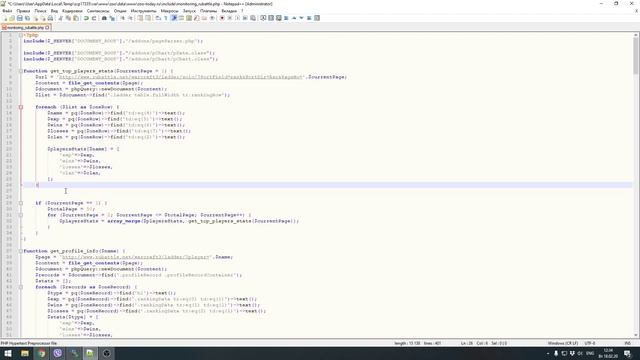Toggle the Document Map panel button
Screen dimensions: 640x360
pos(189,18)
